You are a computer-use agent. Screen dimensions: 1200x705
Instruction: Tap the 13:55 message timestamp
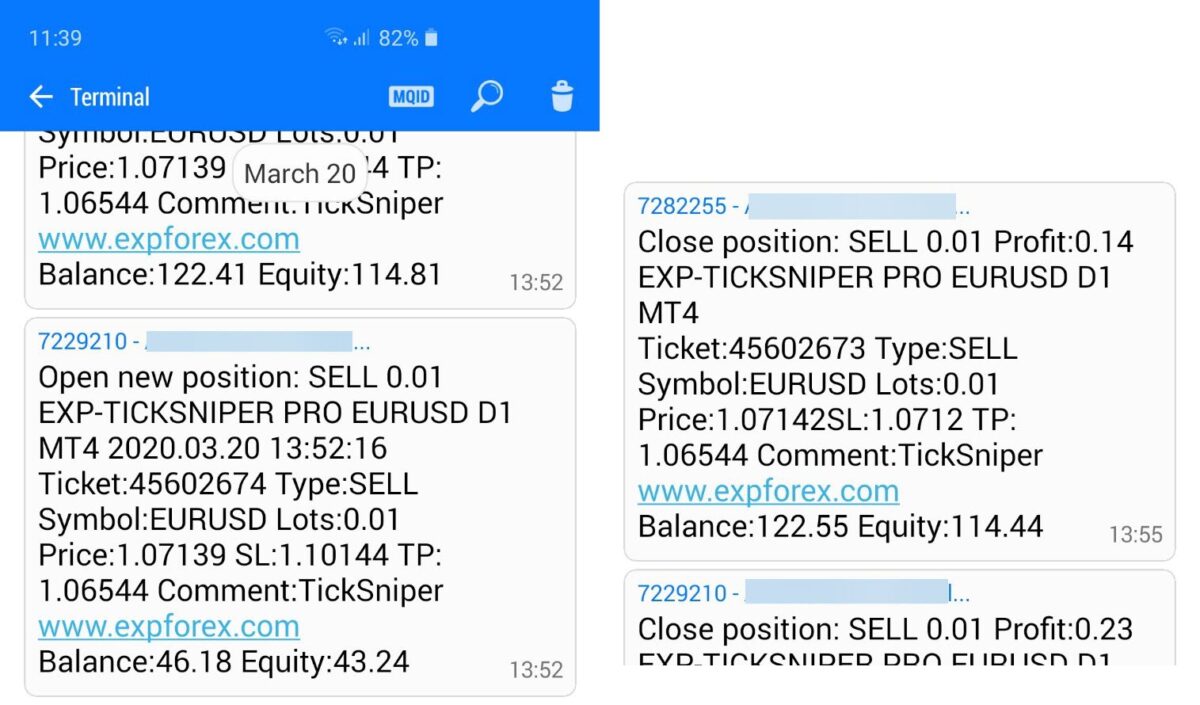pyautogui.click(x=1135, y=535)
